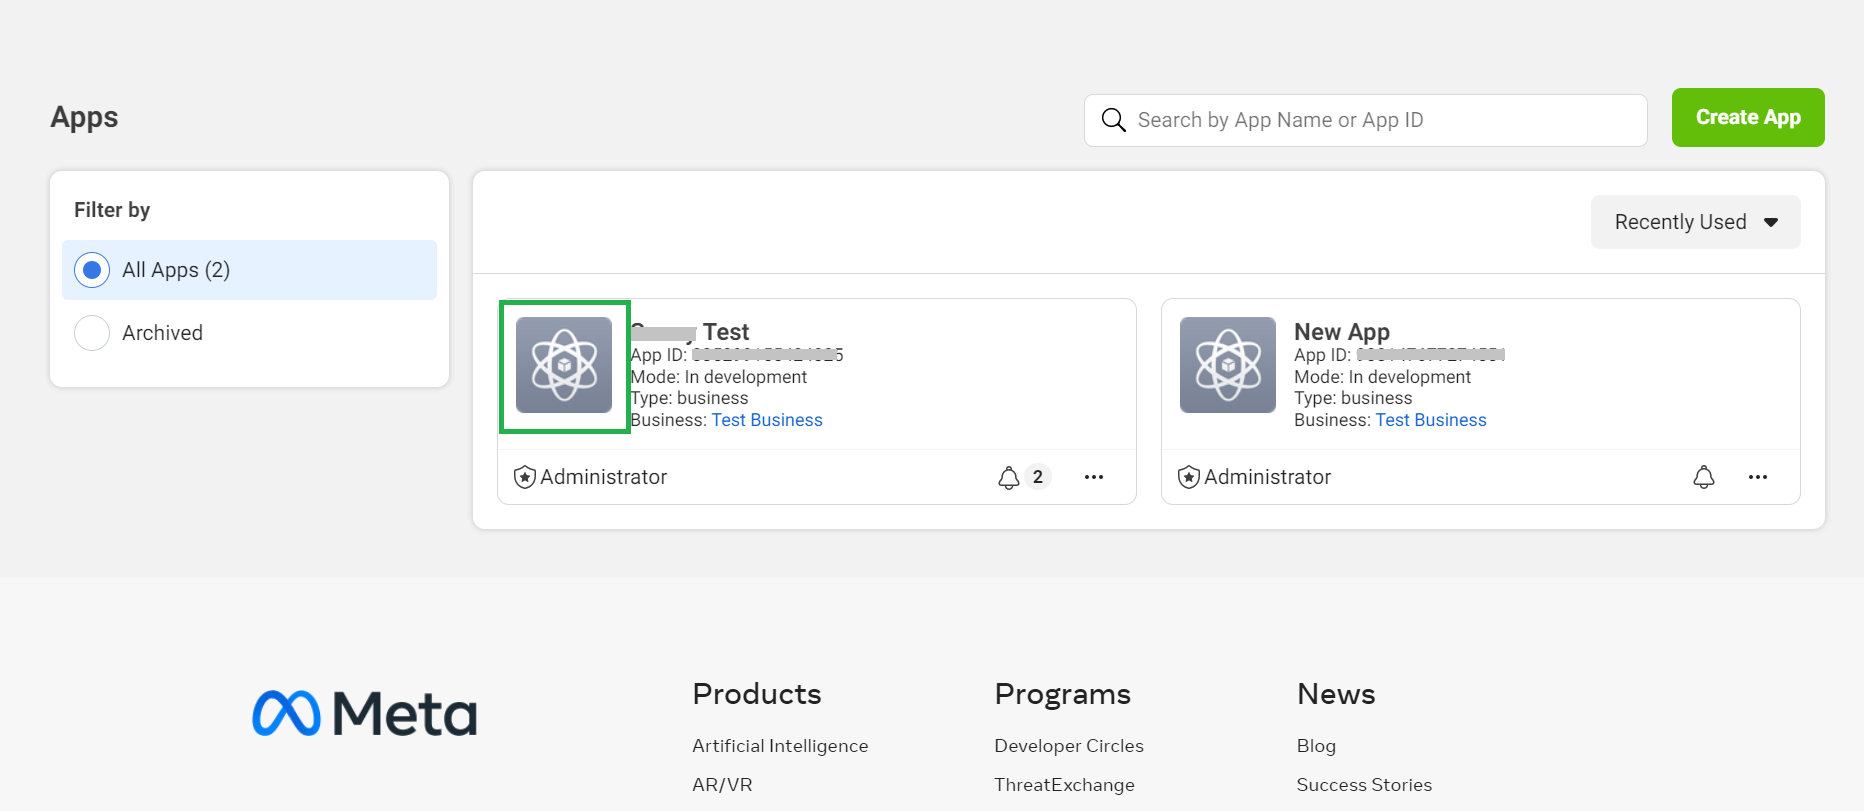
Task: Open three-dot menu on Test app card
Action: click(x=1093, y=478)
